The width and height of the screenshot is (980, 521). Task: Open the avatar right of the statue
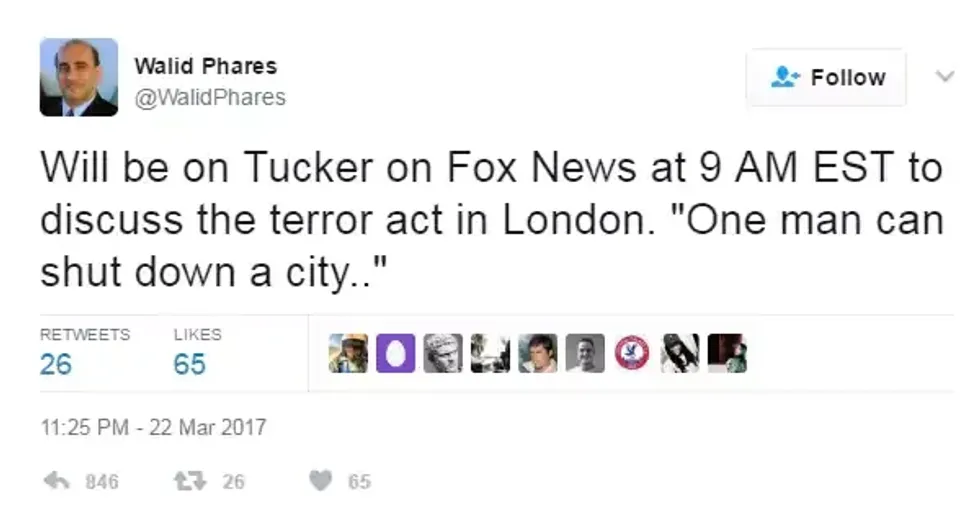coord(490,353)
